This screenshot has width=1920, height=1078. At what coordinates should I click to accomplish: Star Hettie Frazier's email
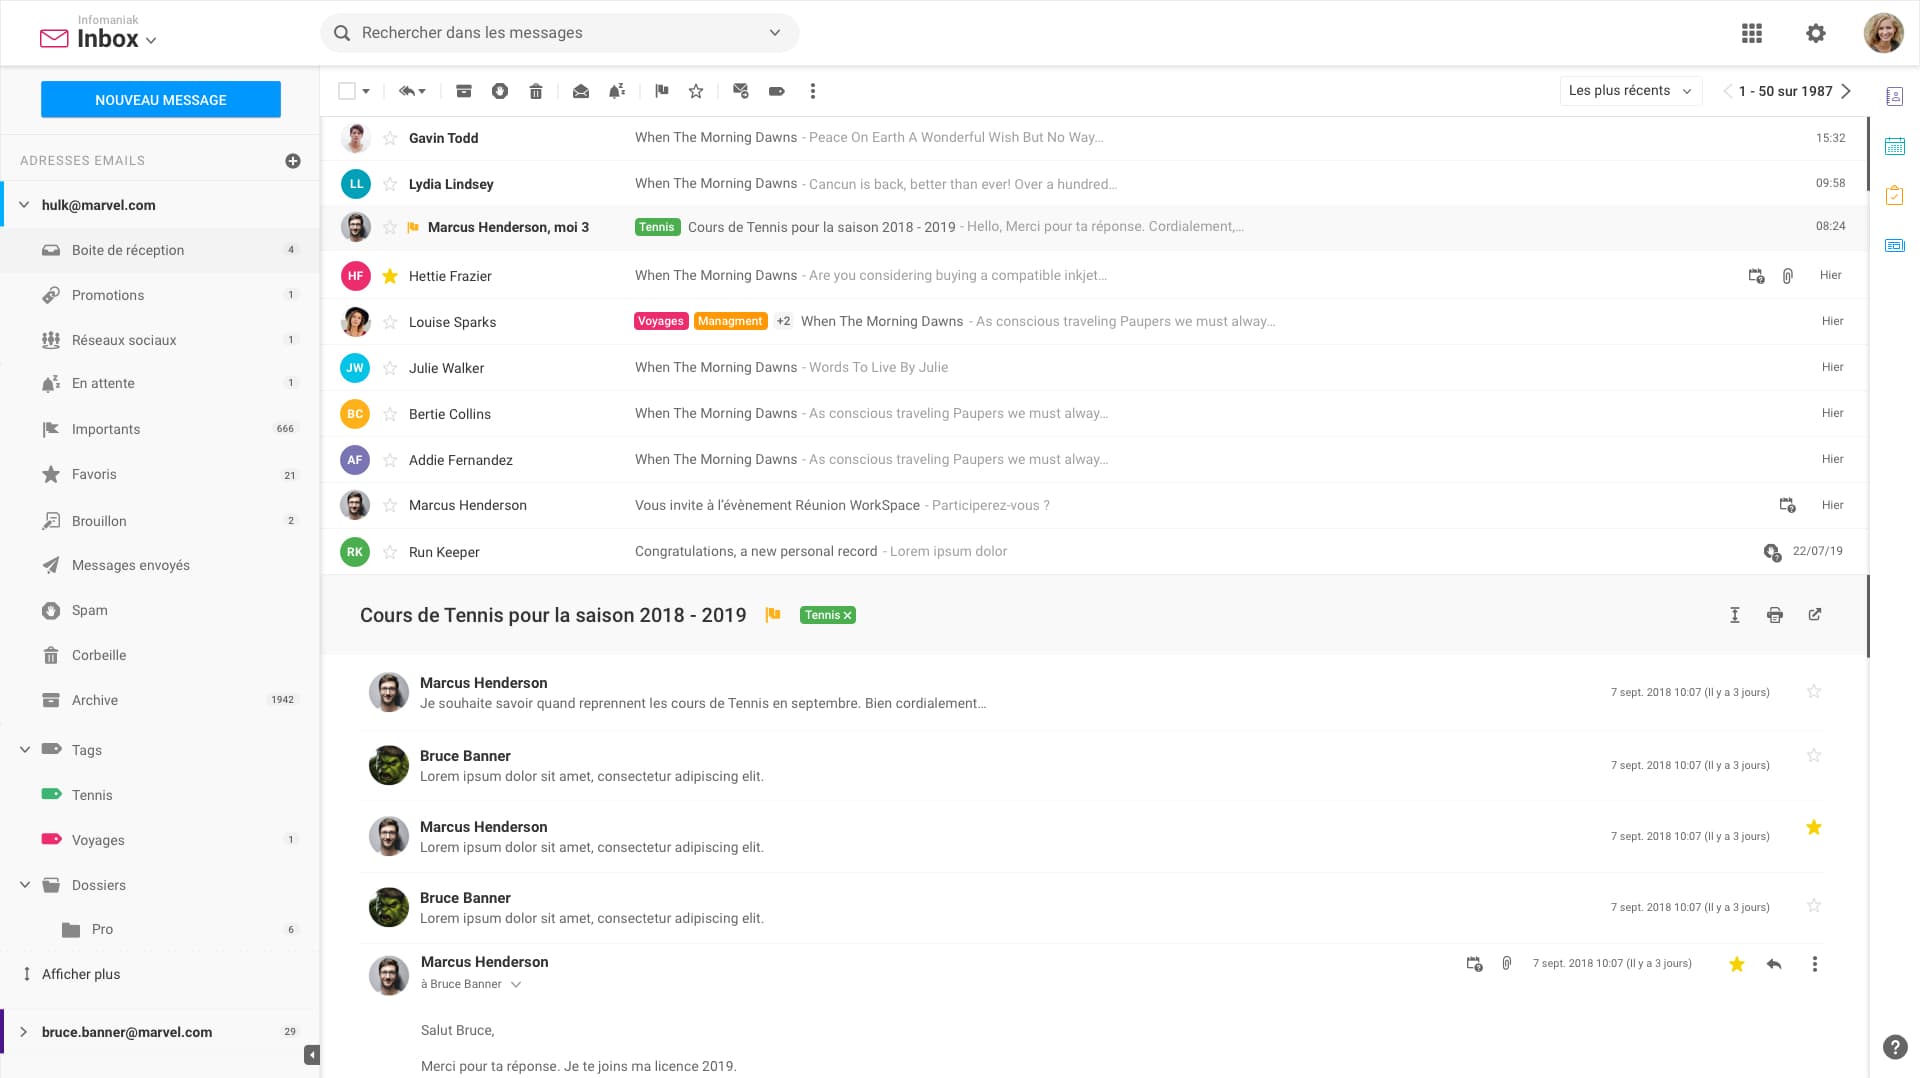tap(389, 276)
